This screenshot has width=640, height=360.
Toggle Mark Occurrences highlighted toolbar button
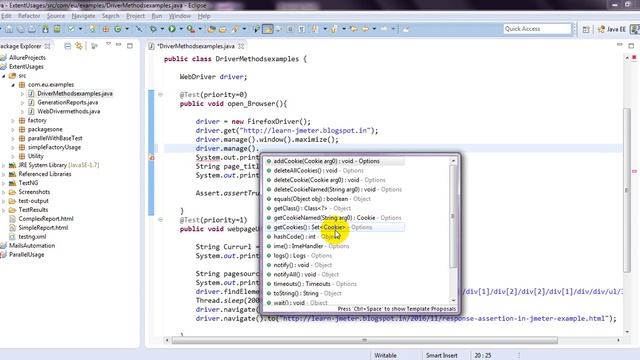click(268, 29)
